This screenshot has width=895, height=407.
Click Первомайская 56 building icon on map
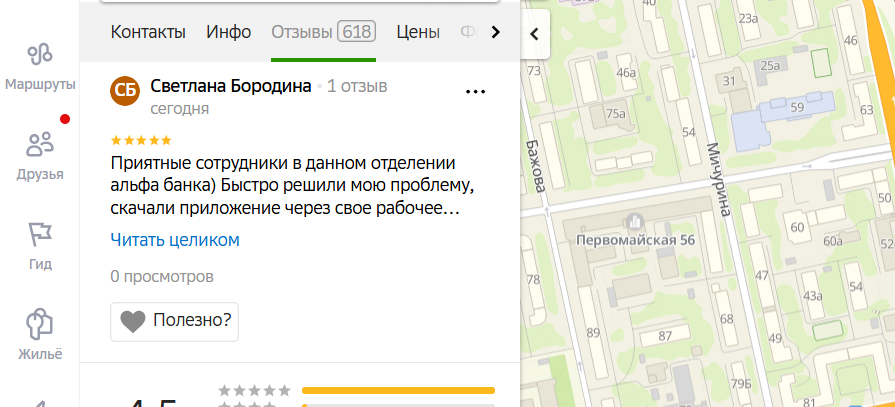pos(635,221)
